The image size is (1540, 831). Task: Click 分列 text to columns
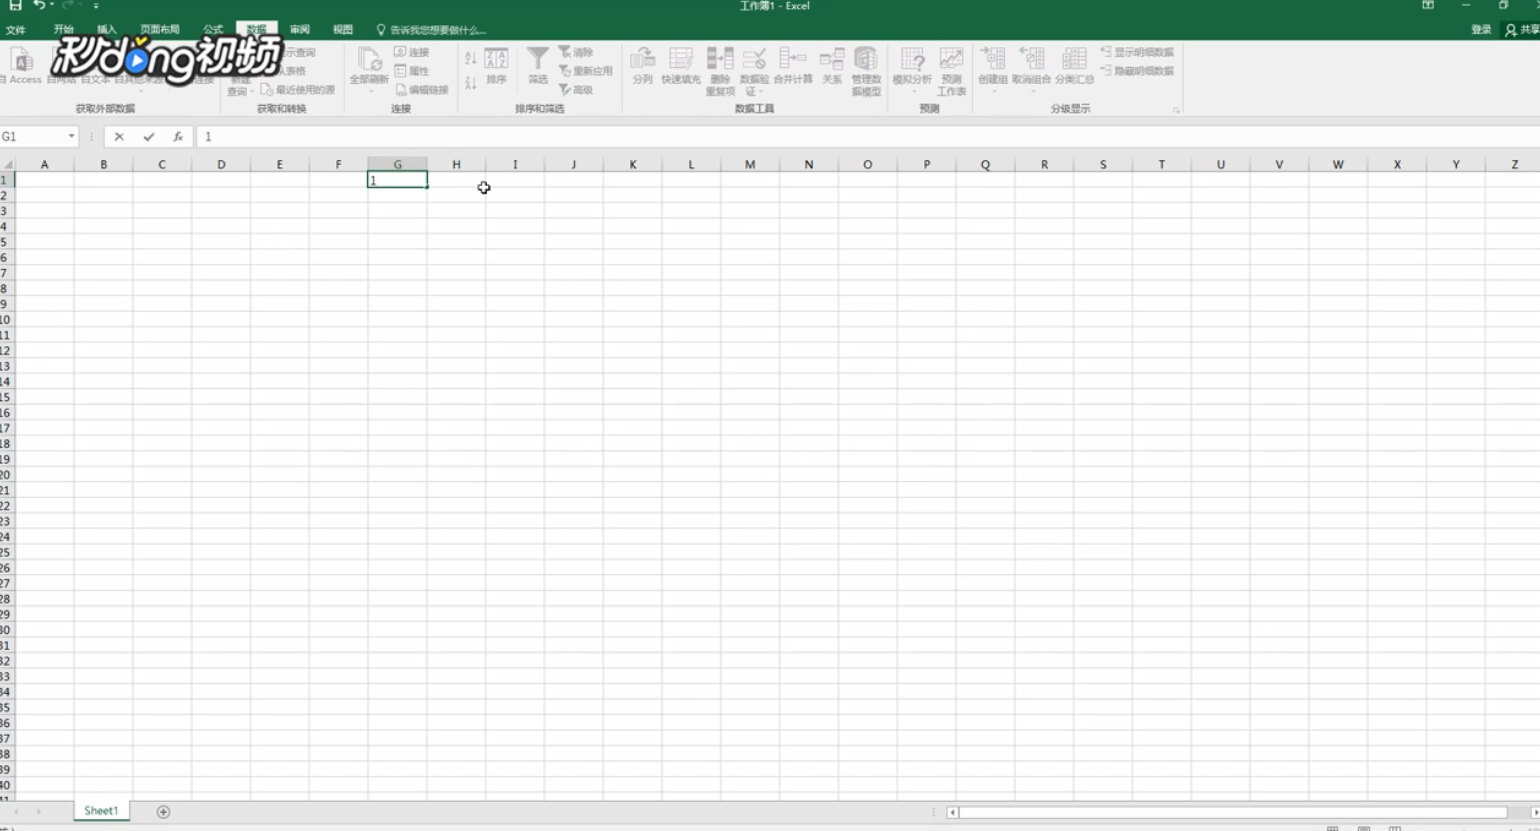(643, 66)
